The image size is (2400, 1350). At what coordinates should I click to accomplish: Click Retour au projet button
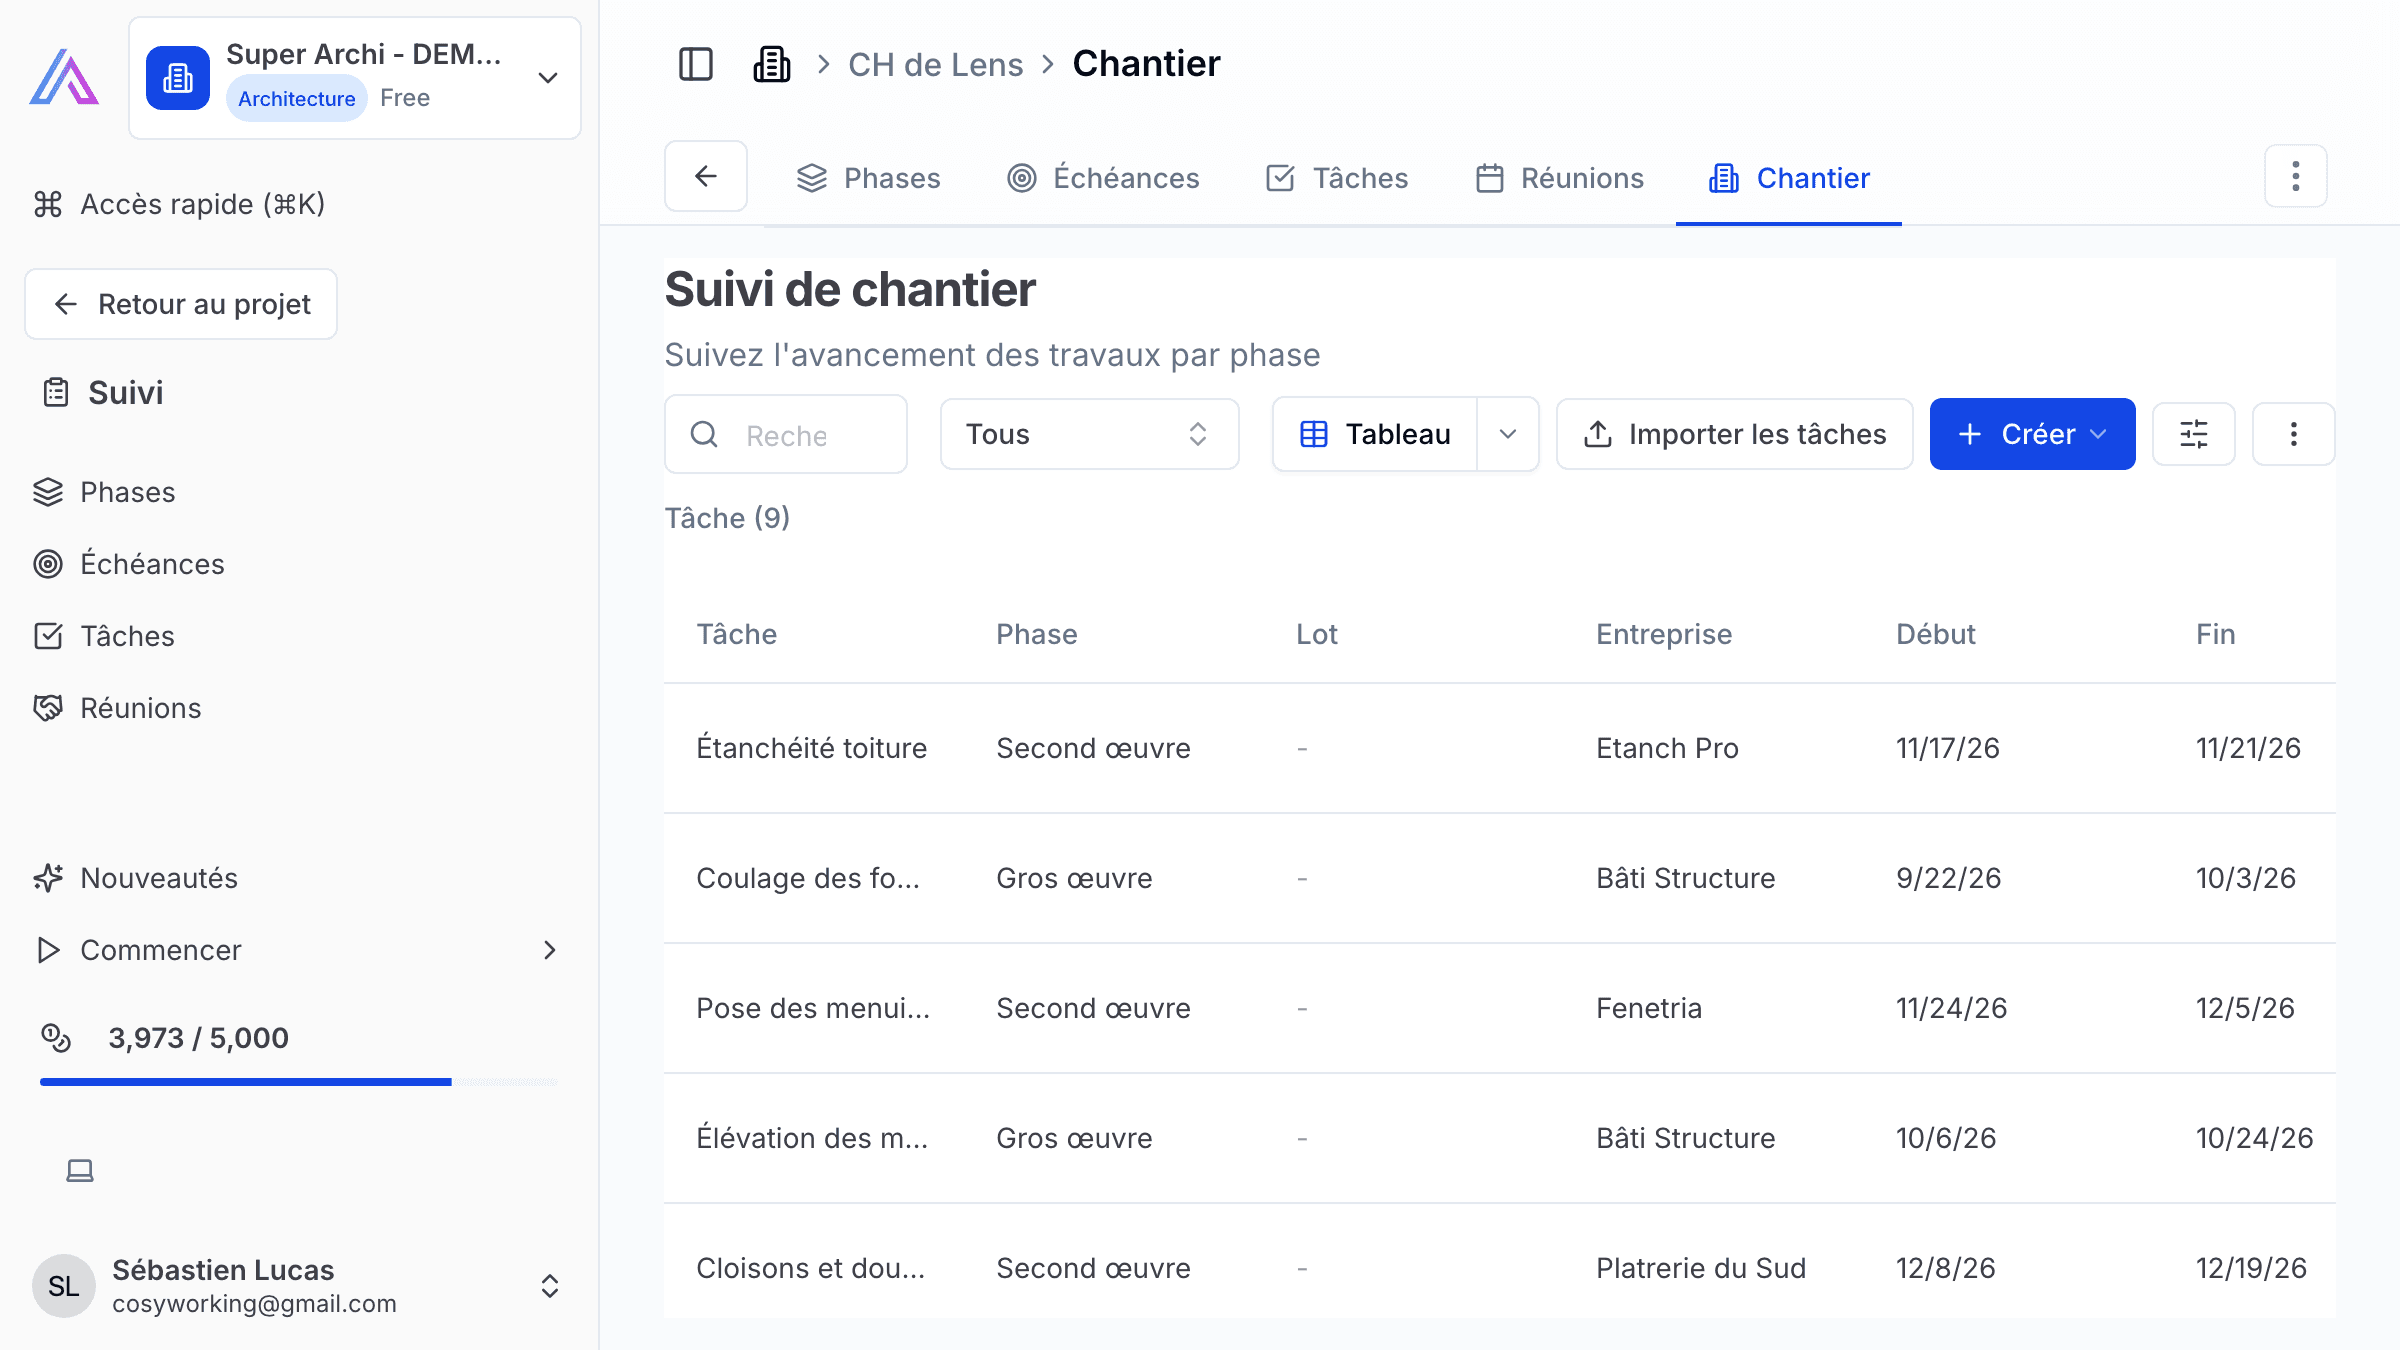181,304
